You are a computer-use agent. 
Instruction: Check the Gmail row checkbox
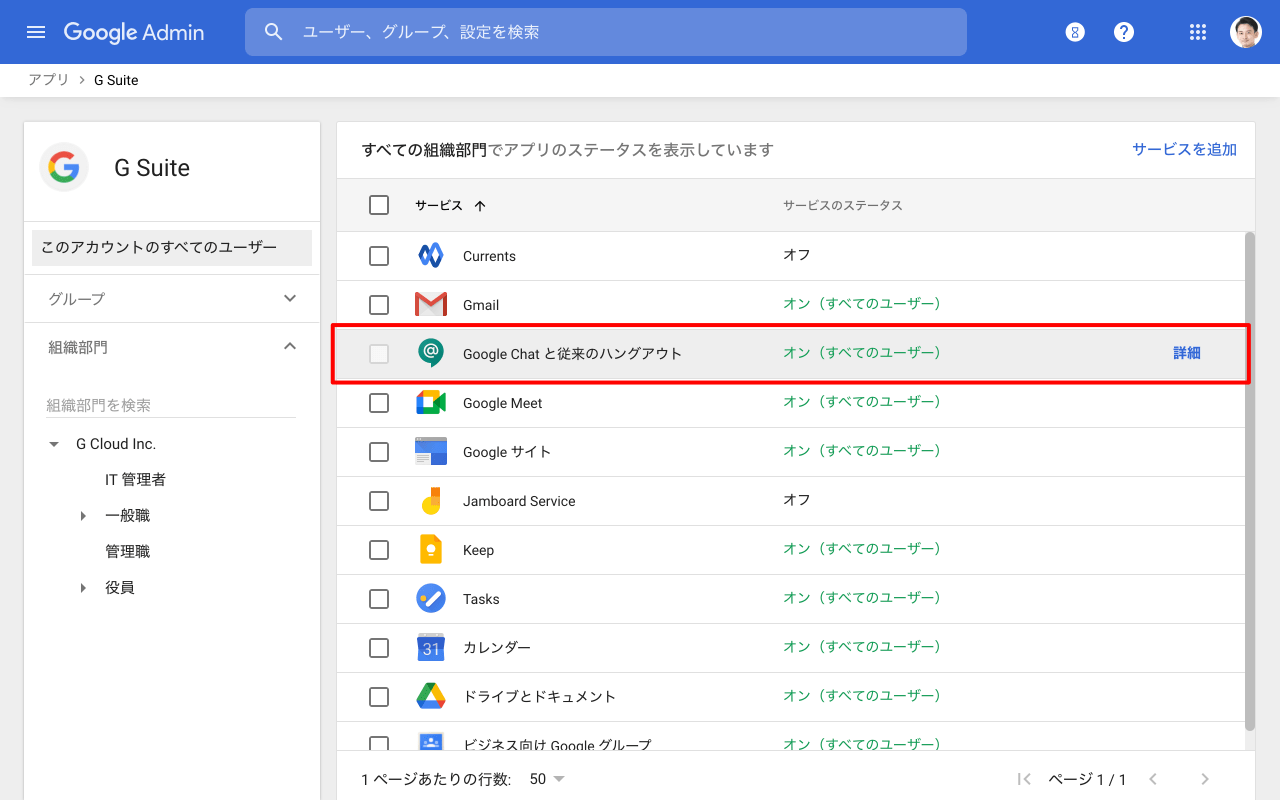pos(379,305)
